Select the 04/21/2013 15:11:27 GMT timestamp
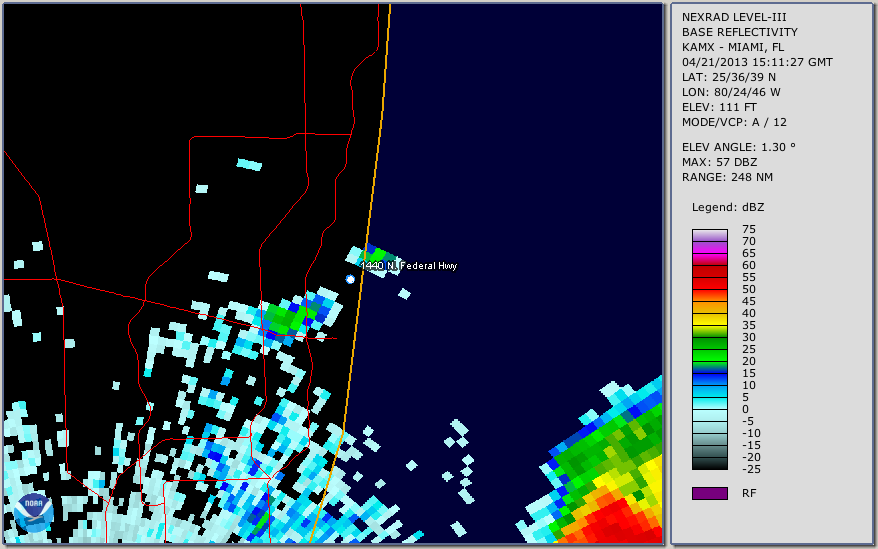This screenshot has width=878, height=549. pyautogui.click(x=757, y=62)
